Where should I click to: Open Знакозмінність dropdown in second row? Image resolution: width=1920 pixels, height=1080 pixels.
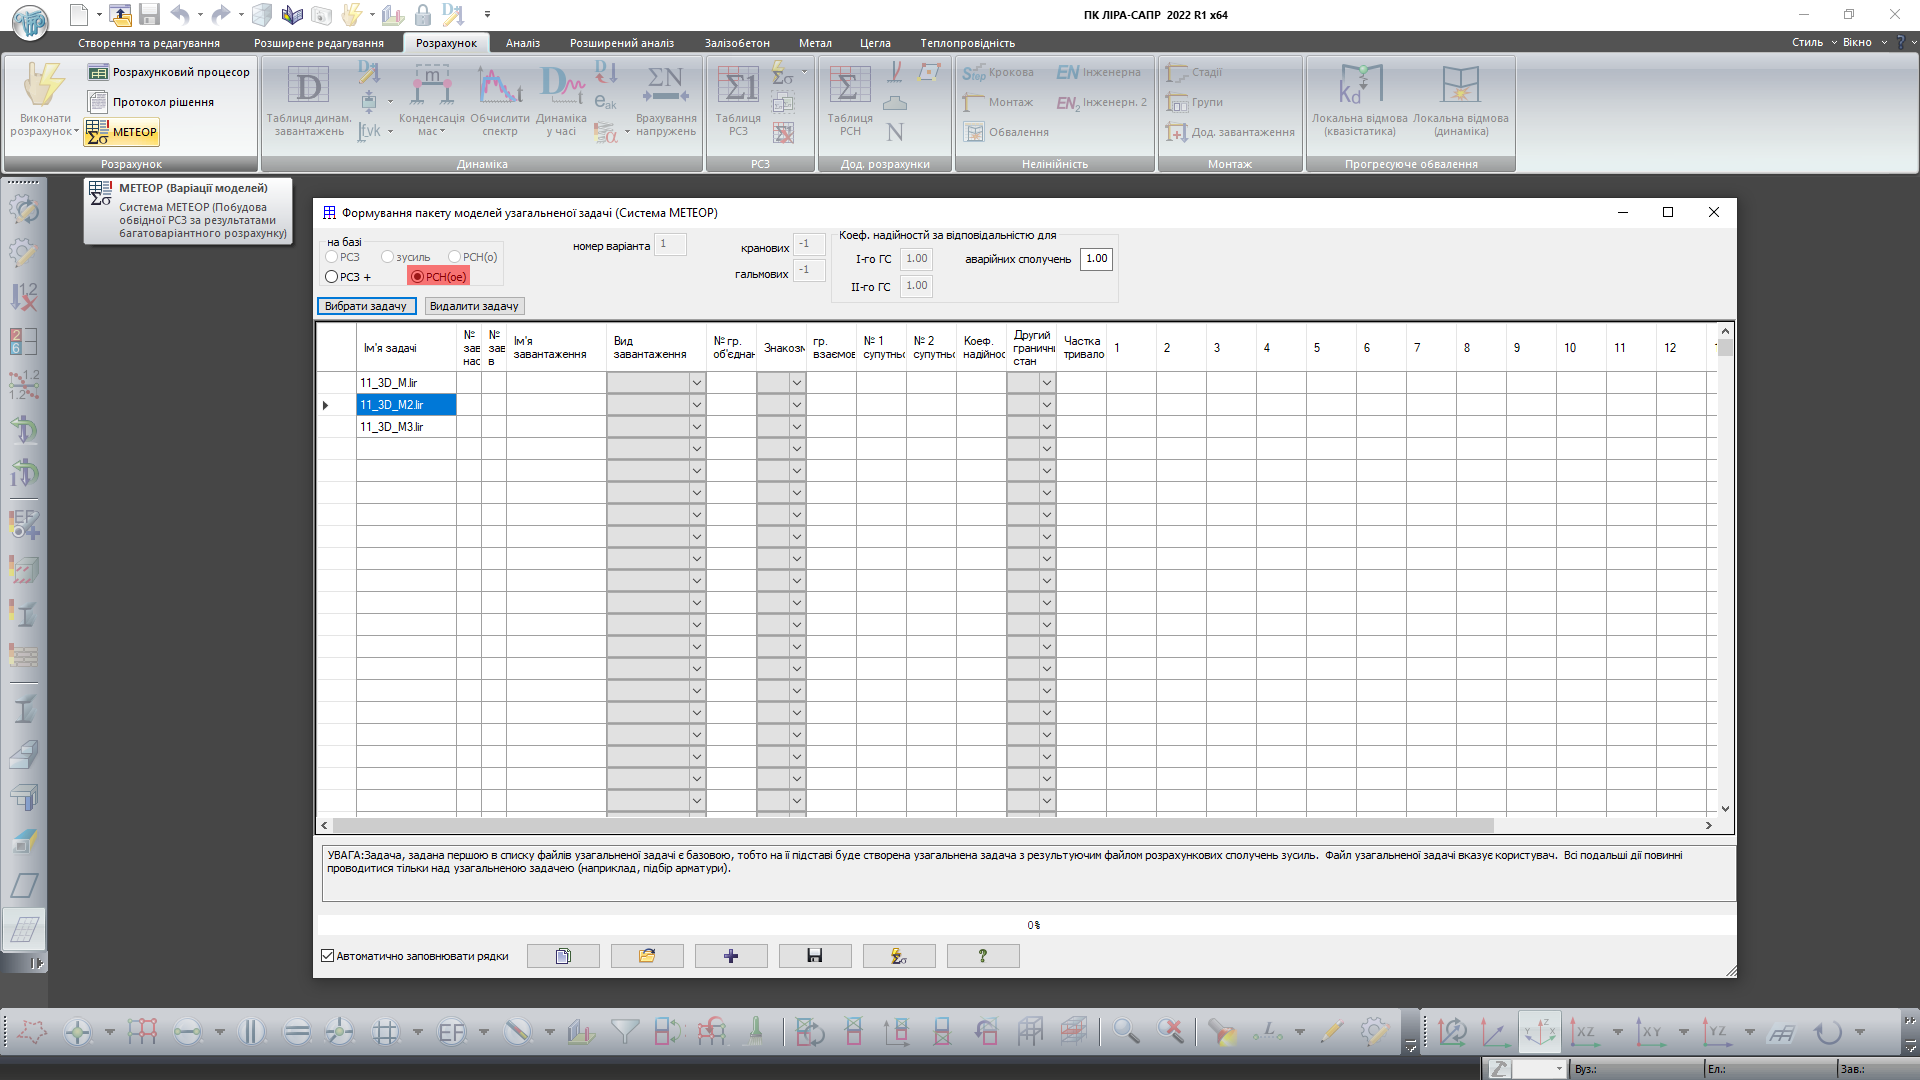click(796, 405)
